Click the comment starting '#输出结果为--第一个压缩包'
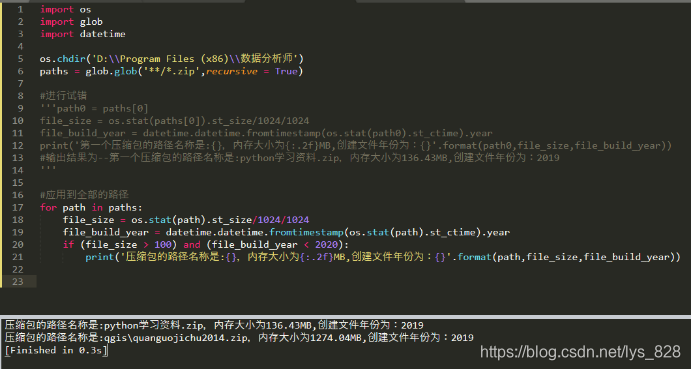Viewport: 691px width, 371px height. point(299,158)
